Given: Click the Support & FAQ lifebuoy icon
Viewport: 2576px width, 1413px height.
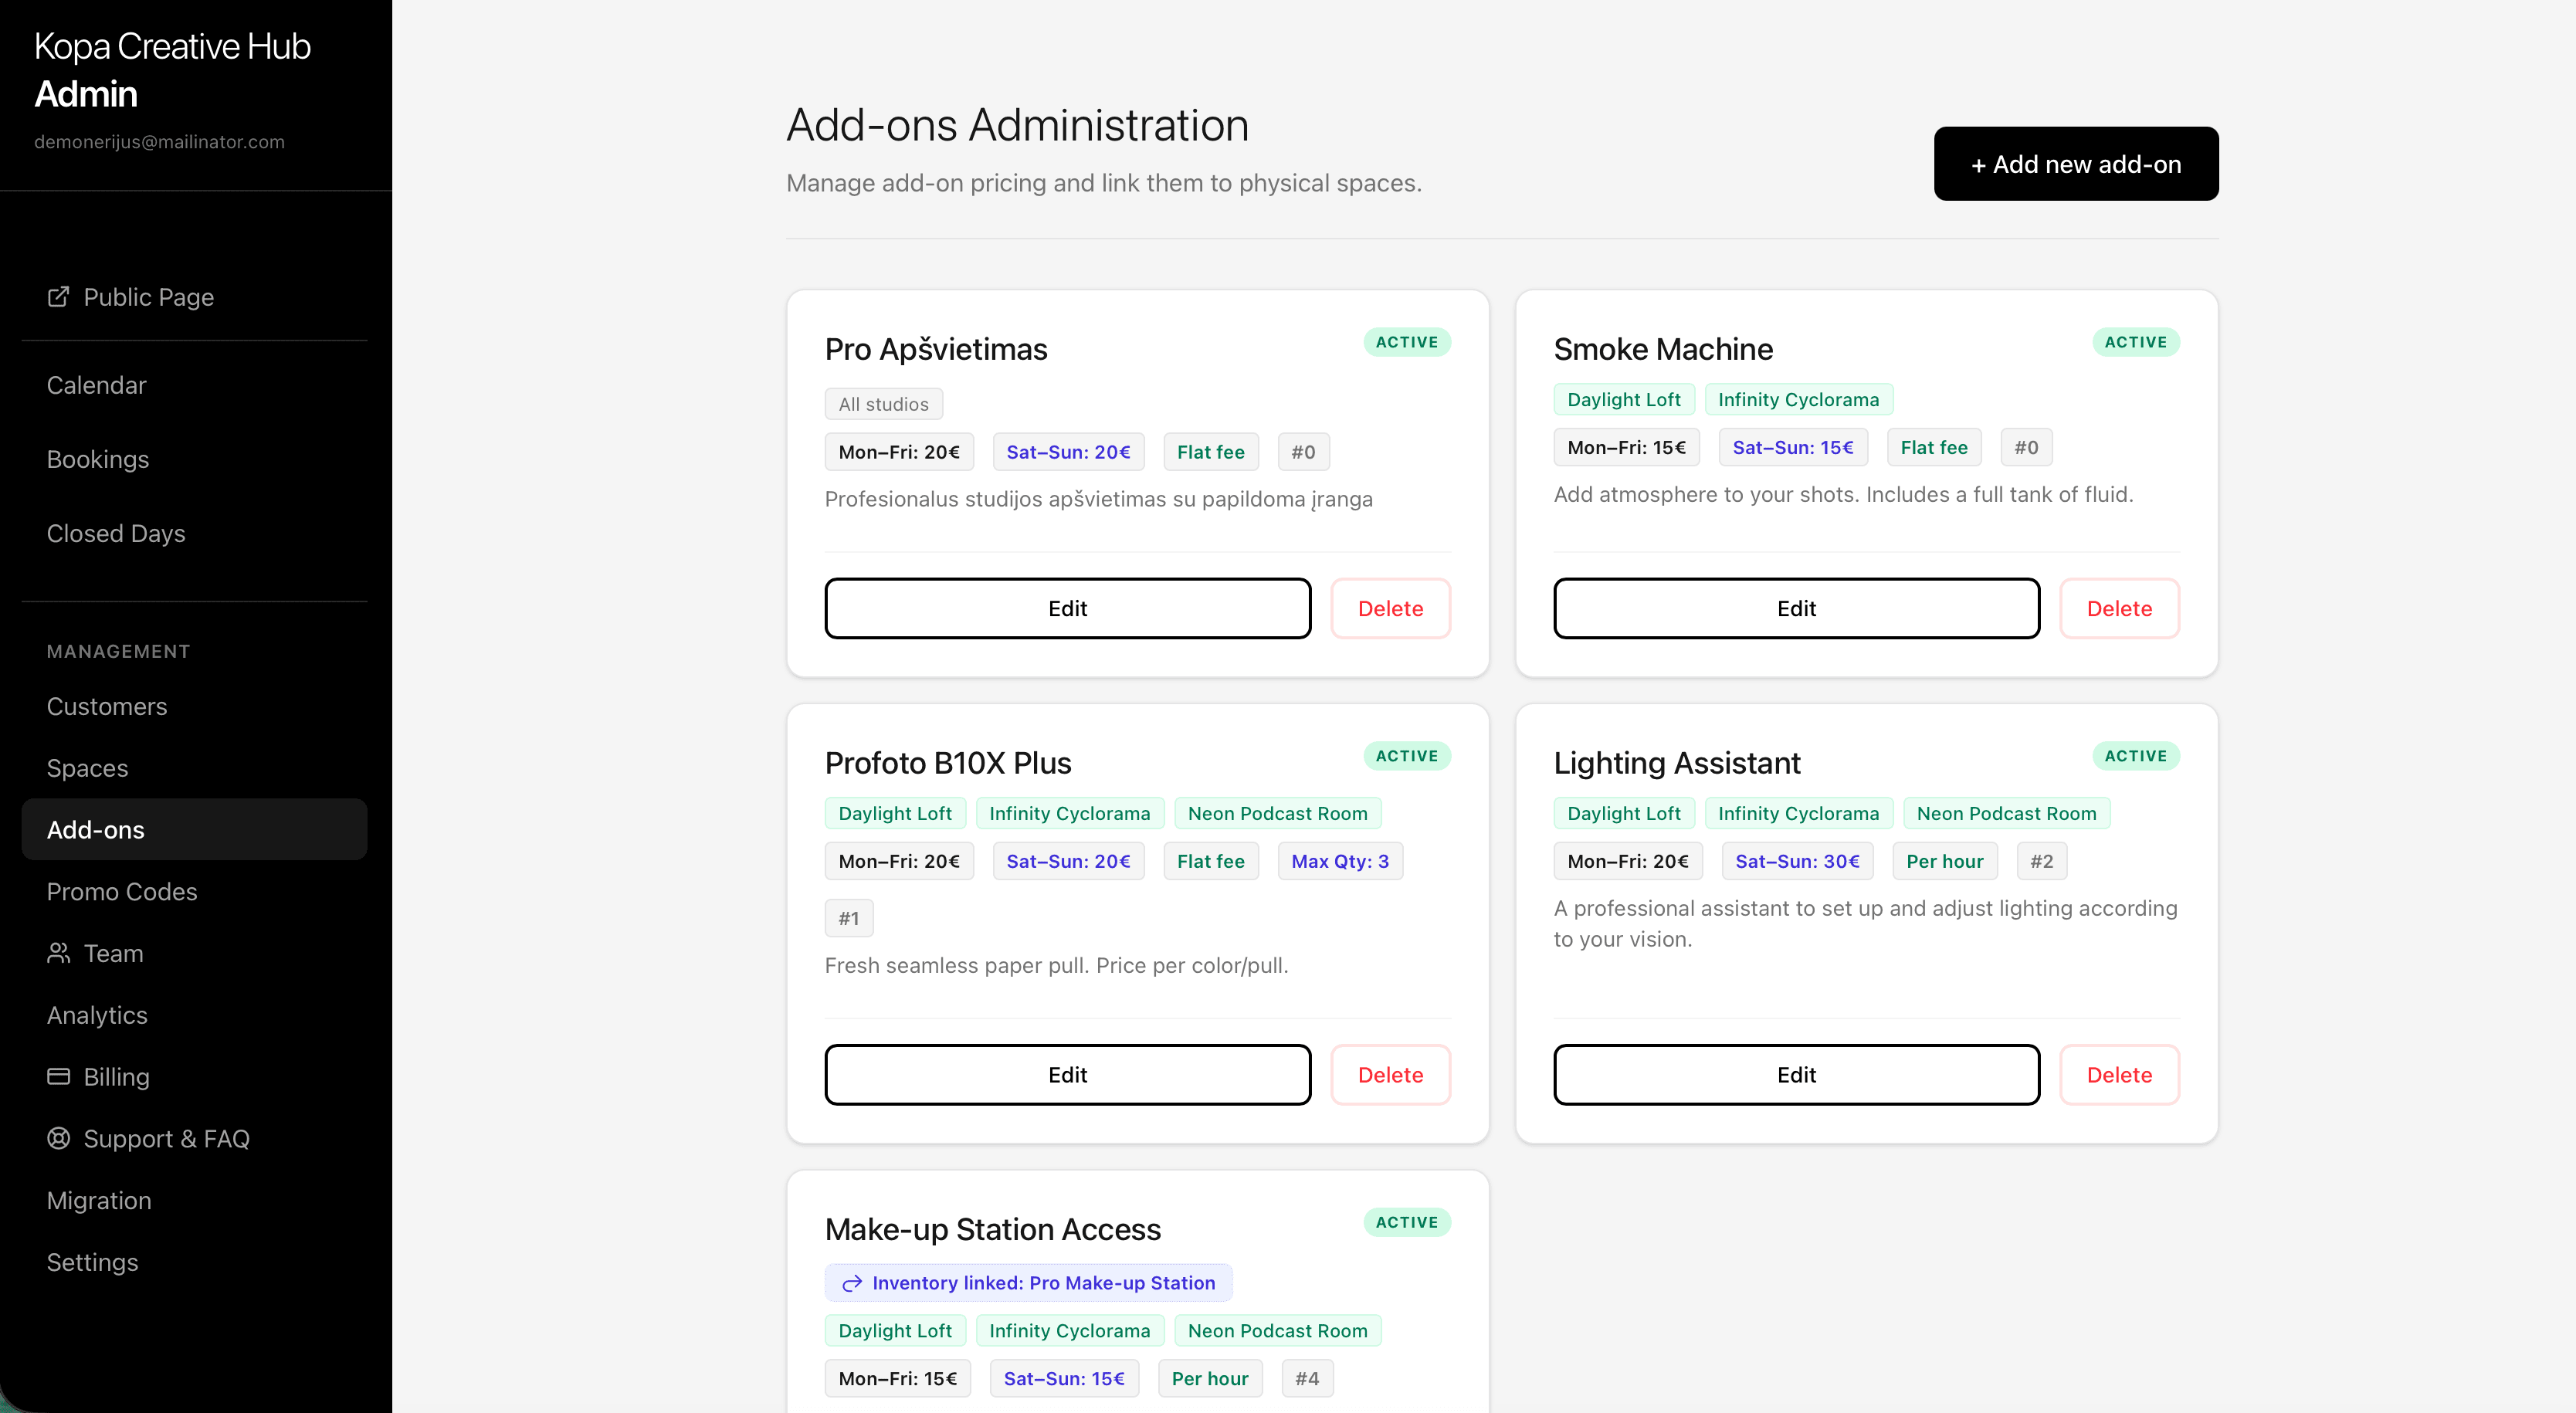Looking at the screenshot, I should [58, 1138].
